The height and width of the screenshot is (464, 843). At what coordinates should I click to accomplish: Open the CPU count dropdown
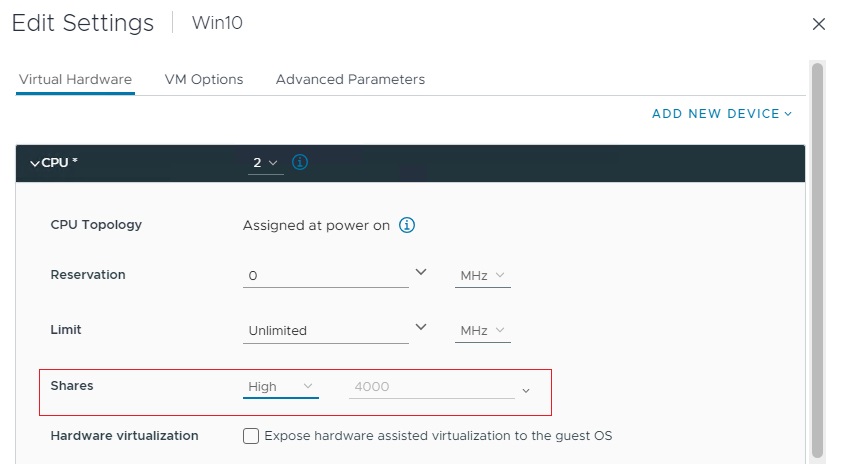tap(265, 162)
